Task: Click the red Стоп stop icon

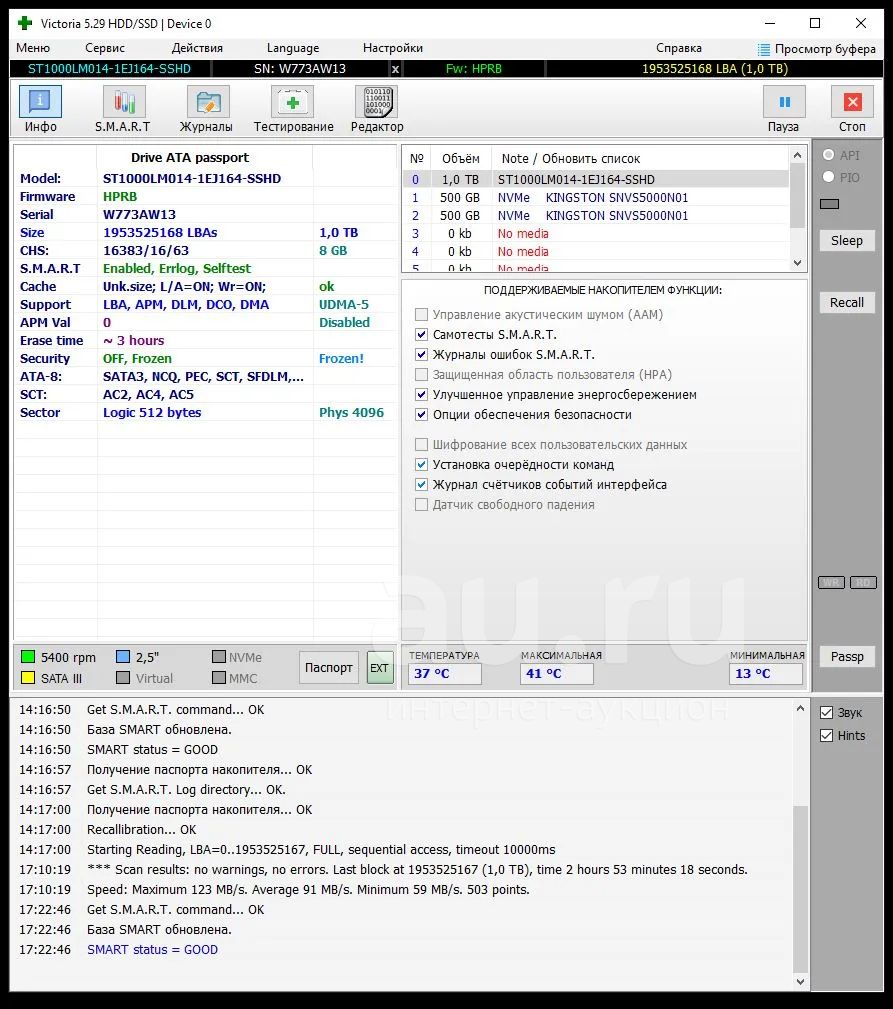Action: coord(852,102)
